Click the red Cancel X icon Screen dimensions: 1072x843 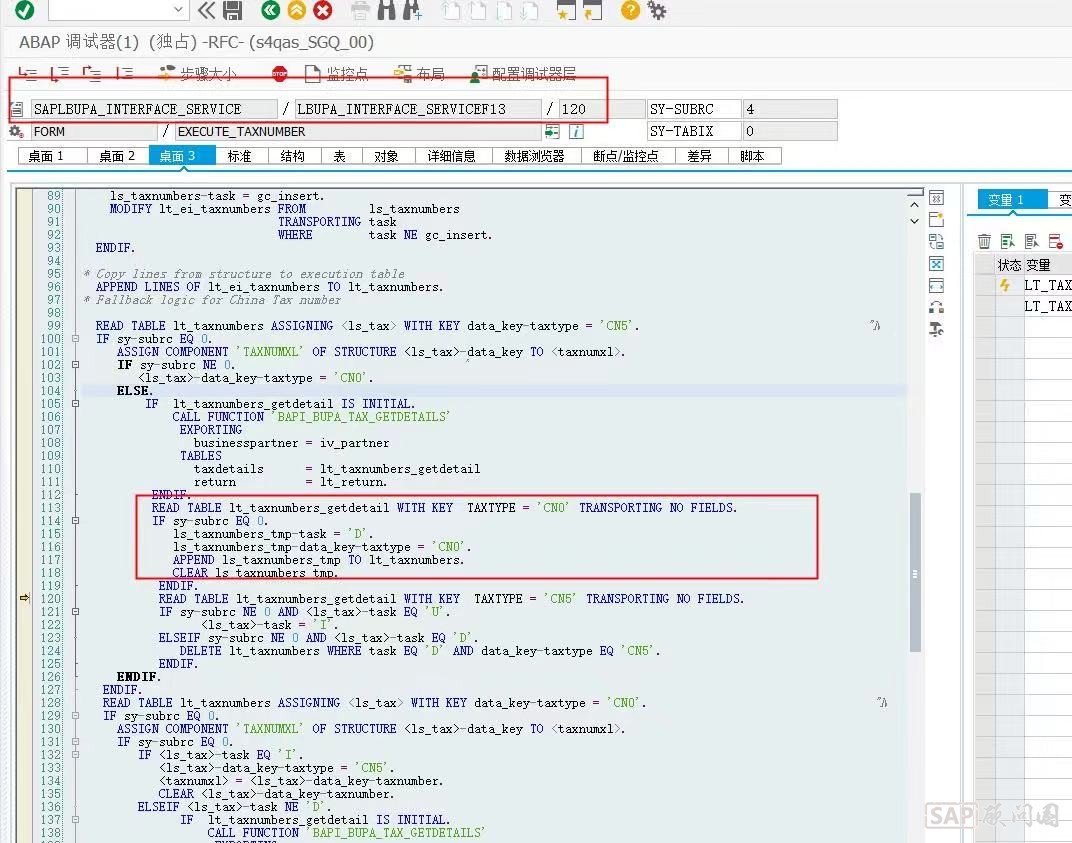[323, 10]
